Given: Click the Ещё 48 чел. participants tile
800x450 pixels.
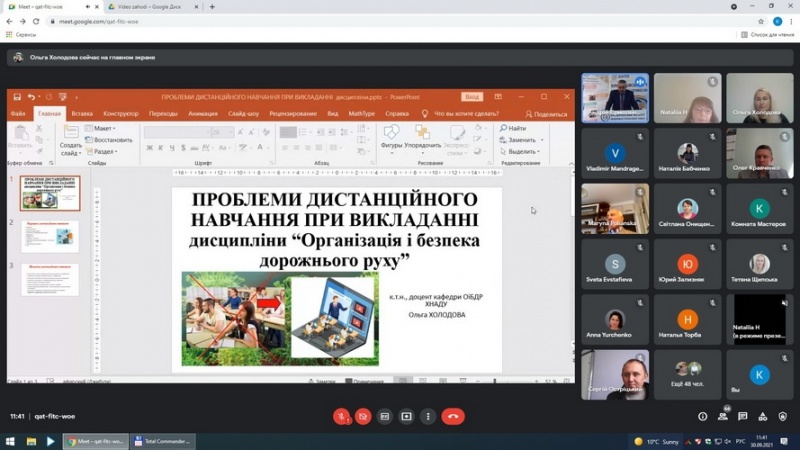Looking at the screenshot, I should [687, 374].
